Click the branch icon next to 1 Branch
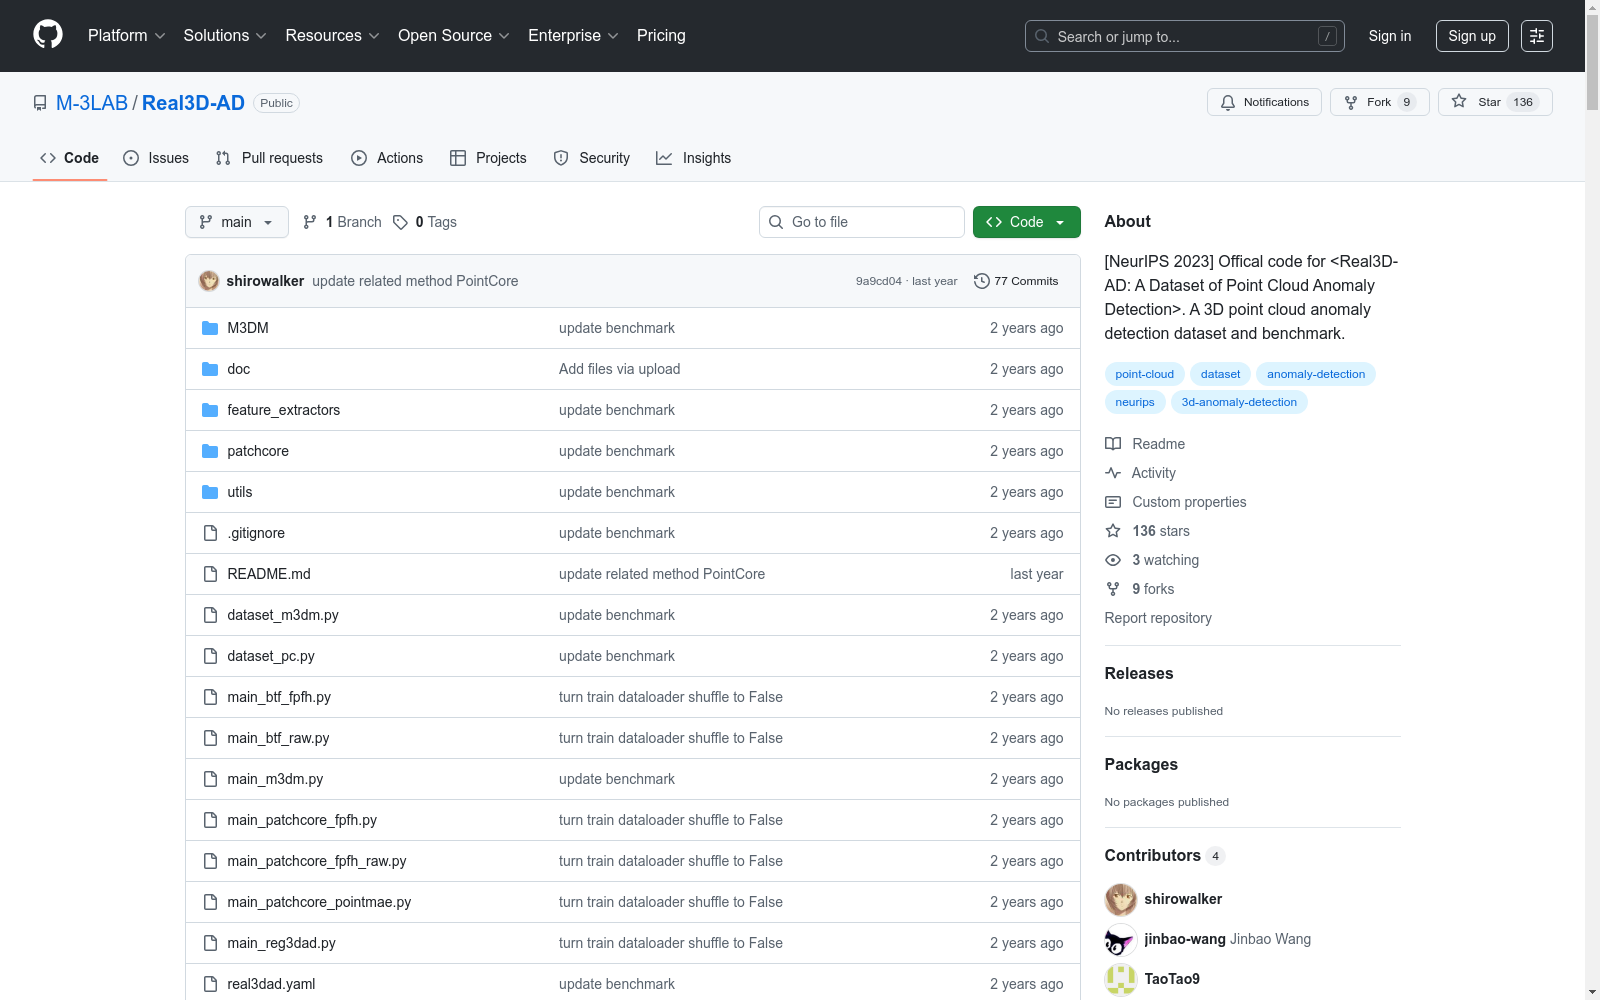Image resolution: width=1600 pixels, height=1000 pixels. click(310, 222)
